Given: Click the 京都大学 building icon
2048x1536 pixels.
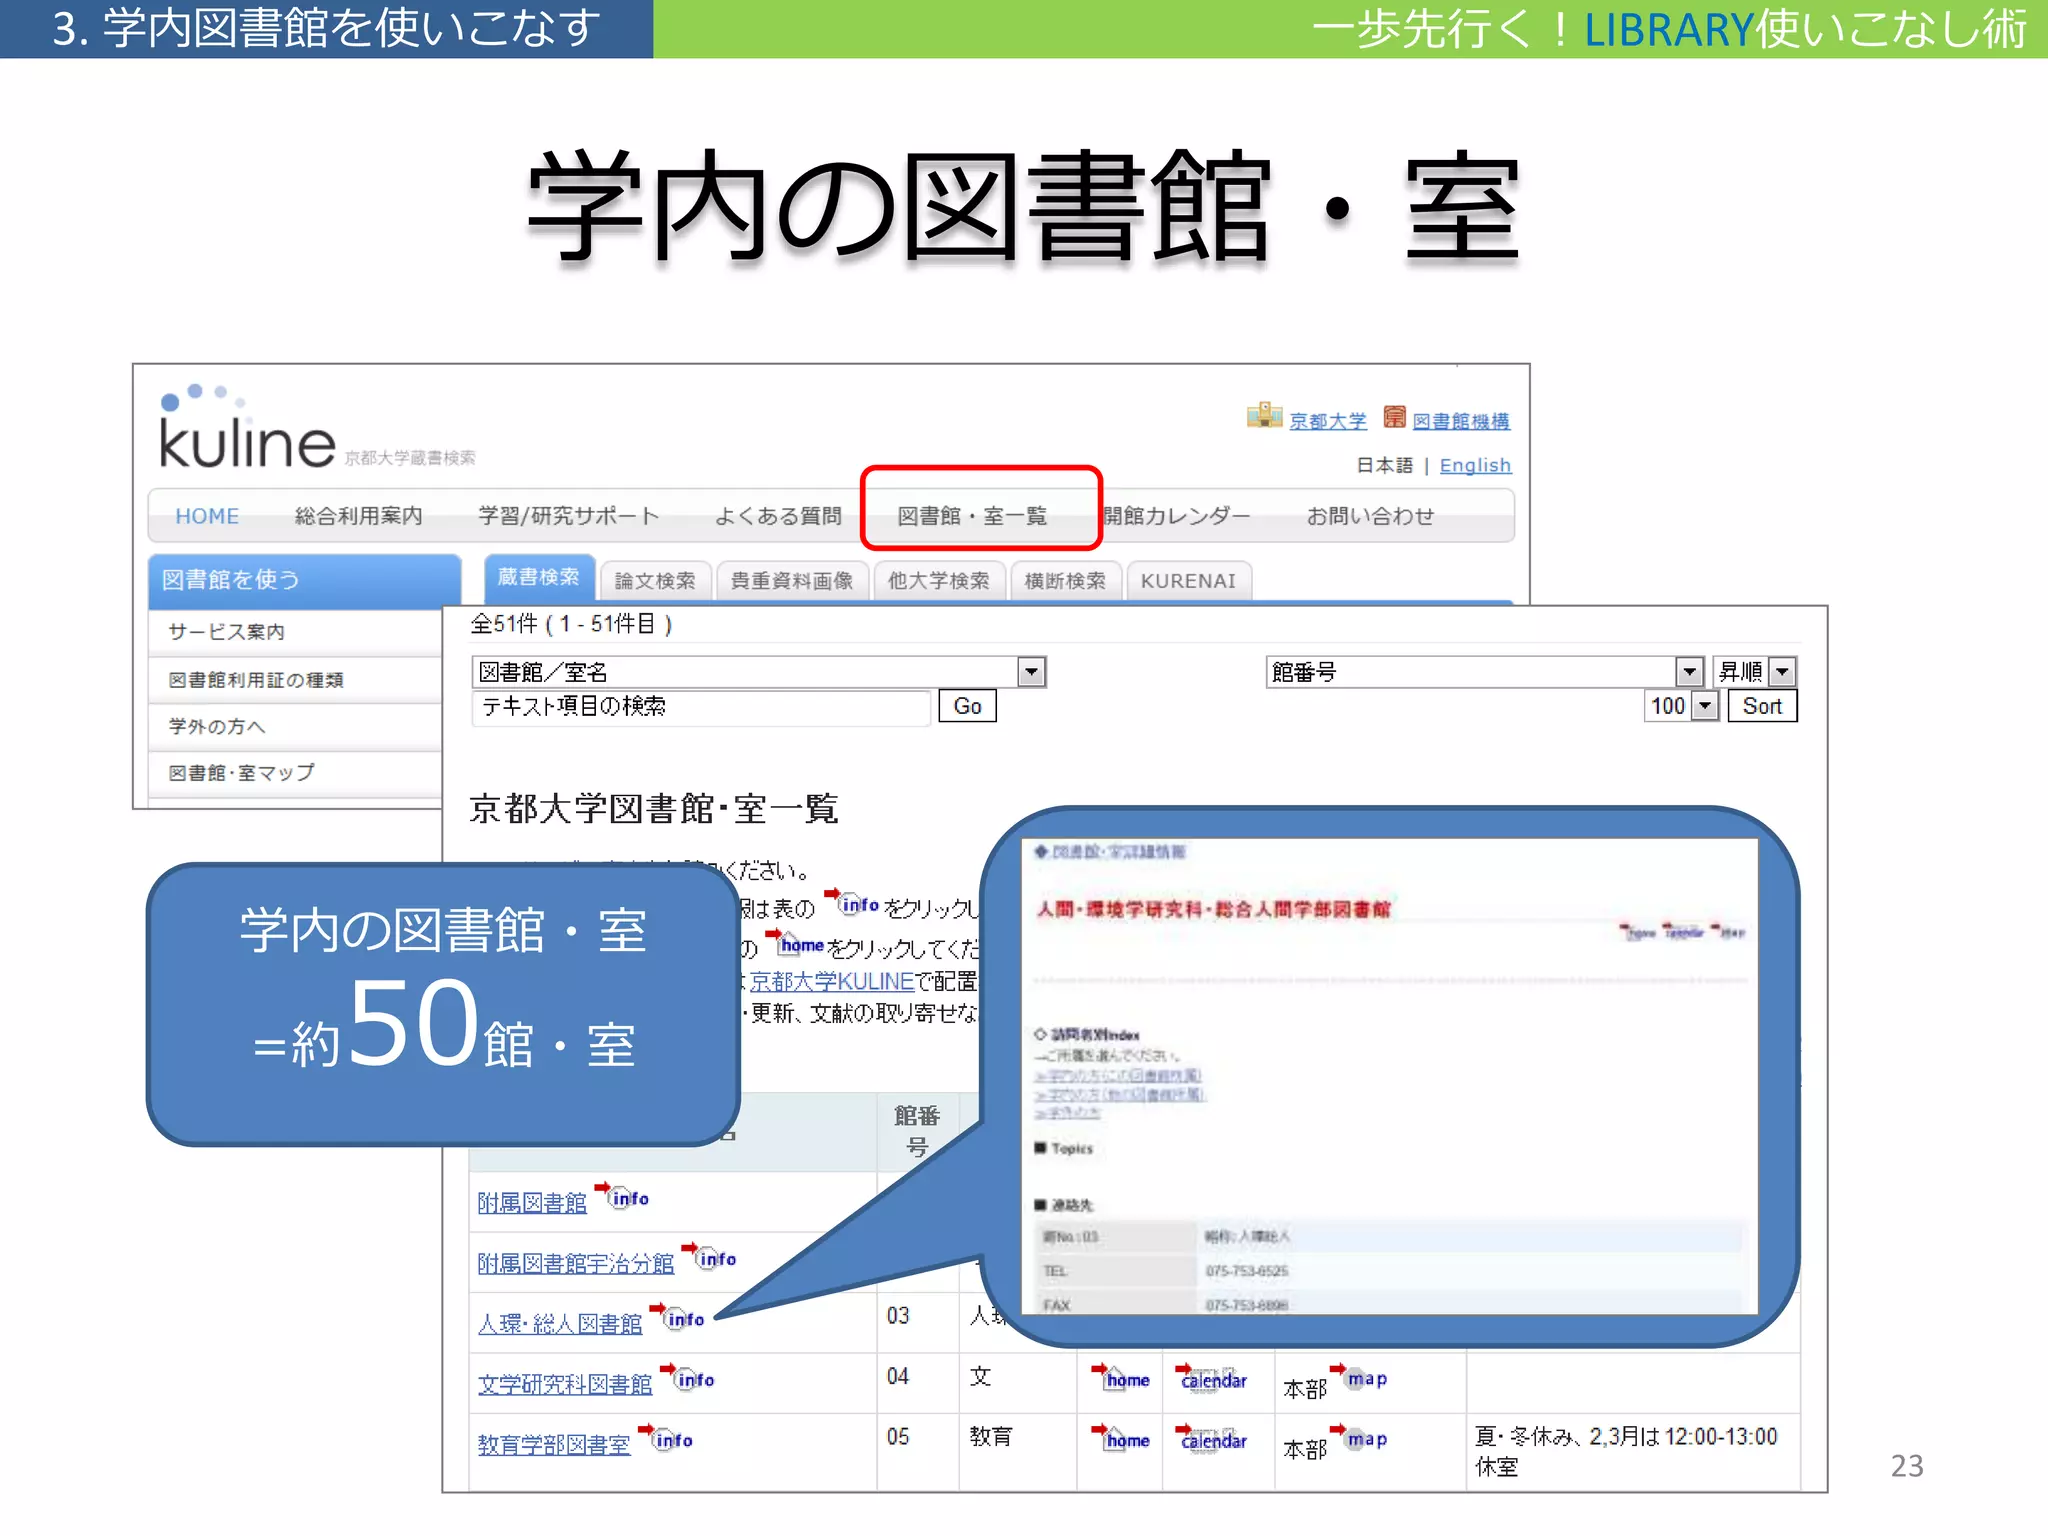Looking at the screenshot, I should (1264, 415).
